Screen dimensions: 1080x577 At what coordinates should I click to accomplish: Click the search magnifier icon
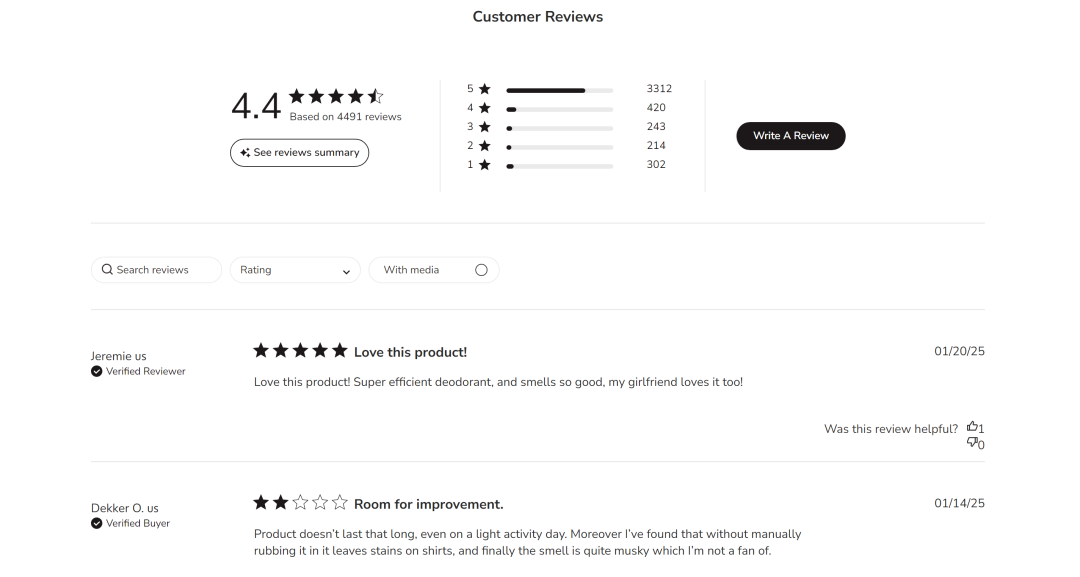[107, 270]
